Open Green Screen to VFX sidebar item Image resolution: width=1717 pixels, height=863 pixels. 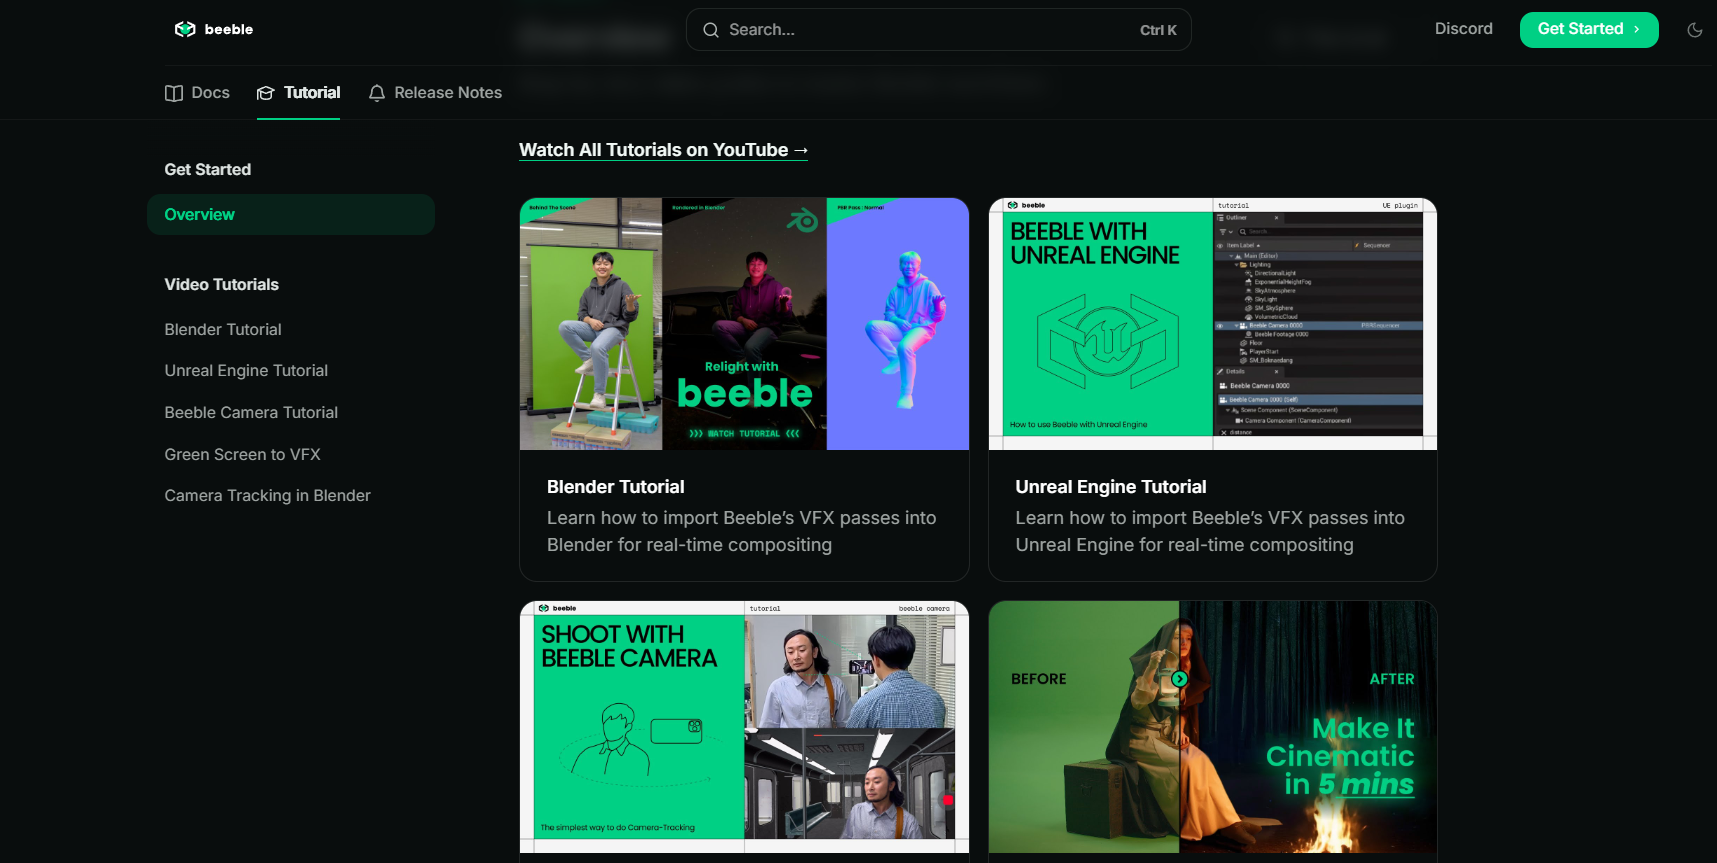click(x=242, y=455)
